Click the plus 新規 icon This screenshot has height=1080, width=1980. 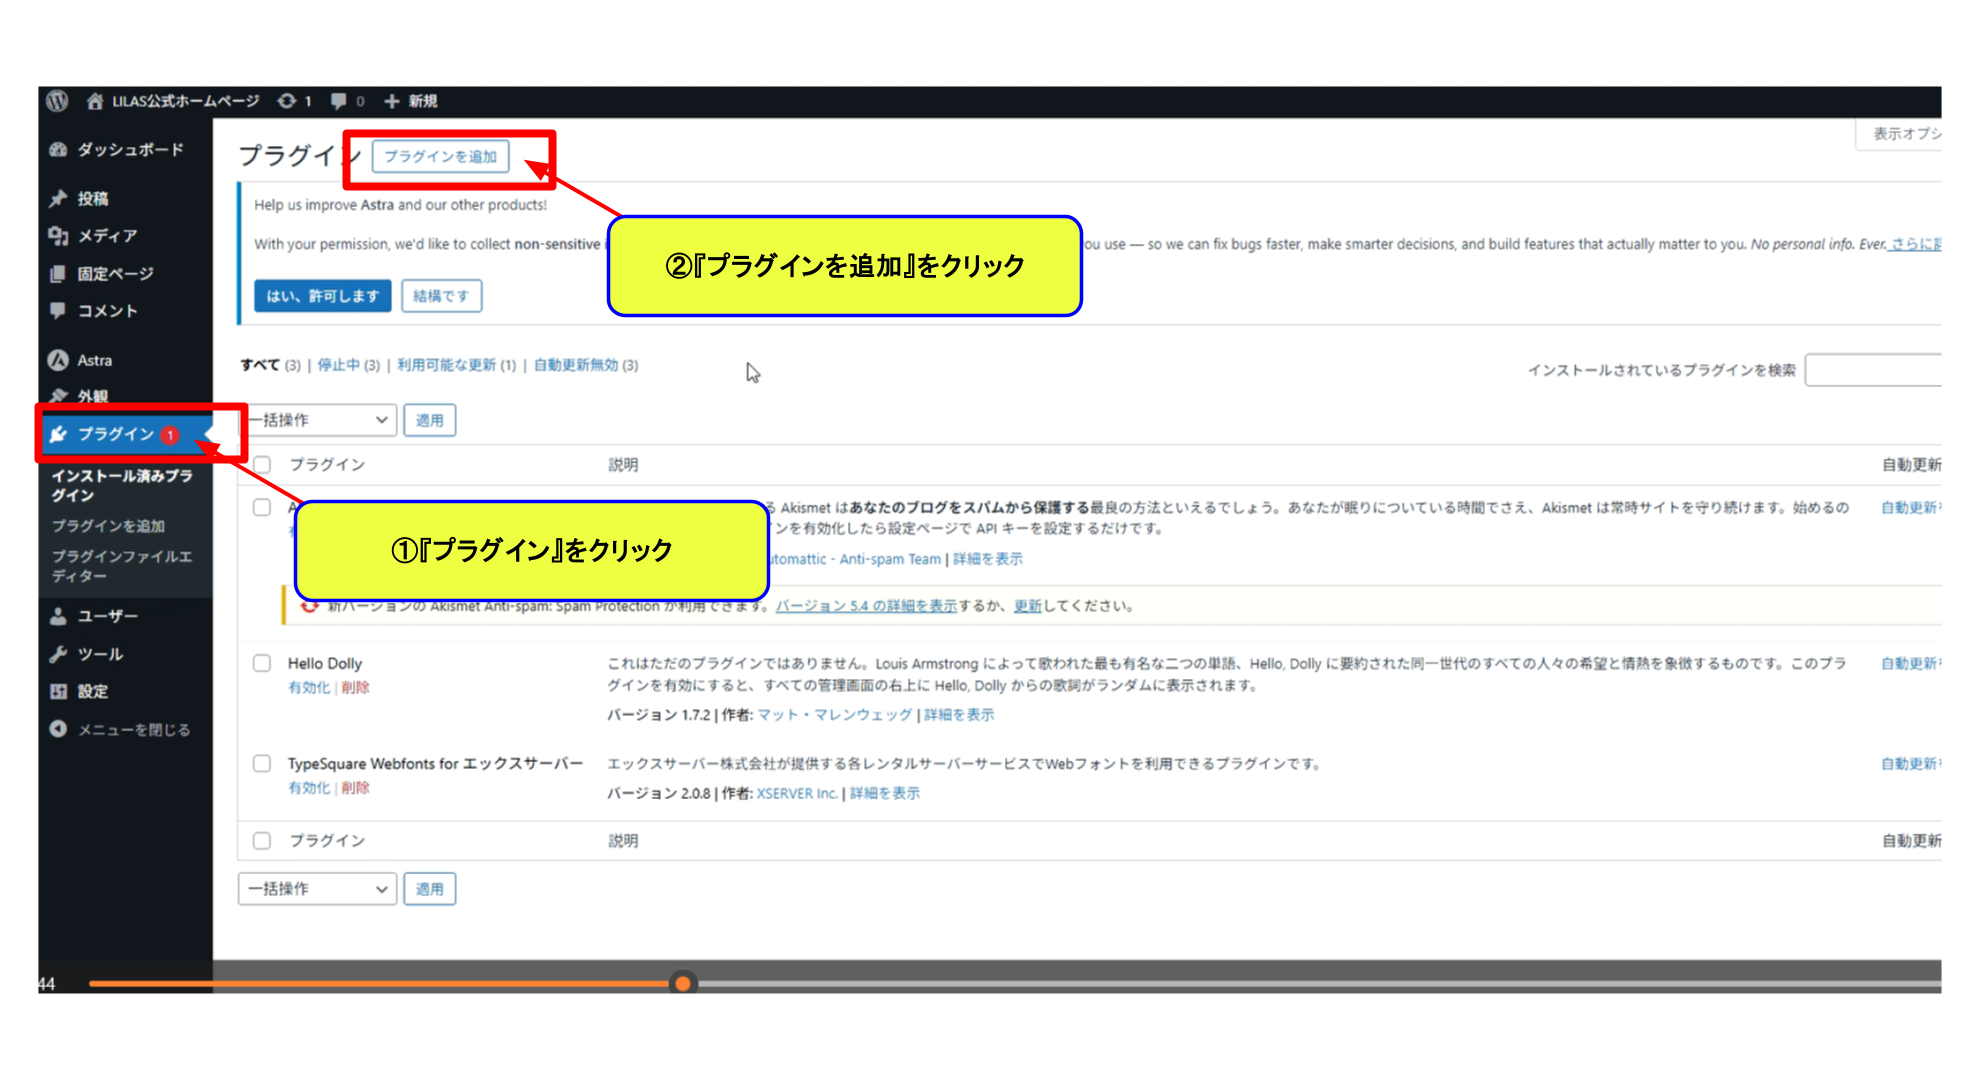click(392, 101)
